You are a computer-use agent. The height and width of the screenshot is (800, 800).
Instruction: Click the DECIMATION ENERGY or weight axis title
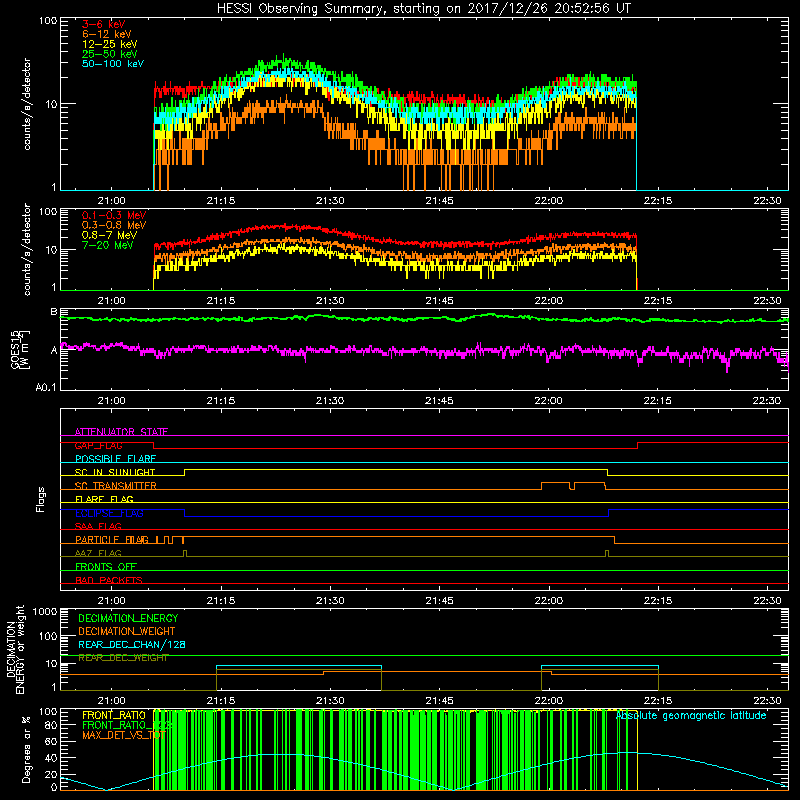click(x=15, y=649)
